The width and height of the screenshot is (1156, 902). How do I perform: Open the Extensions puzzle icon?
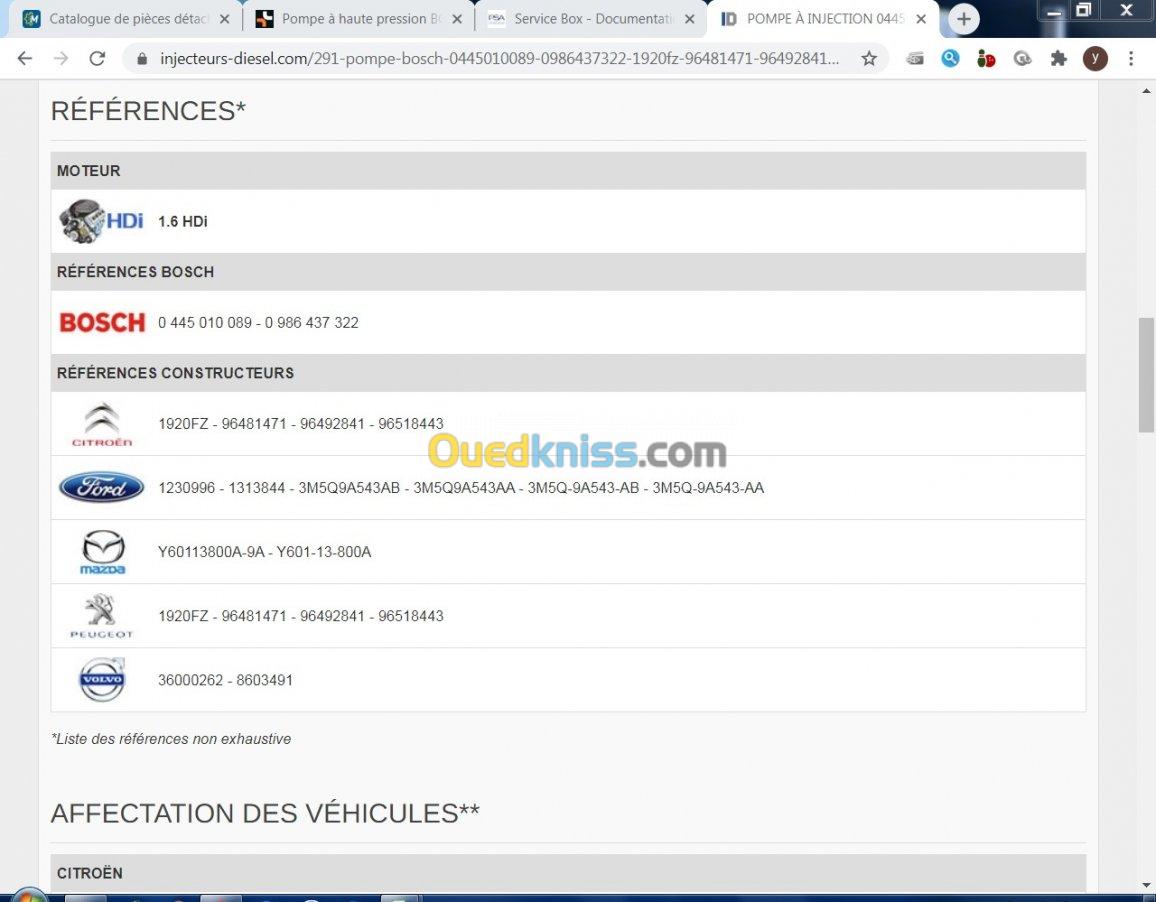pyautogui.click(x=1059, y=58)
